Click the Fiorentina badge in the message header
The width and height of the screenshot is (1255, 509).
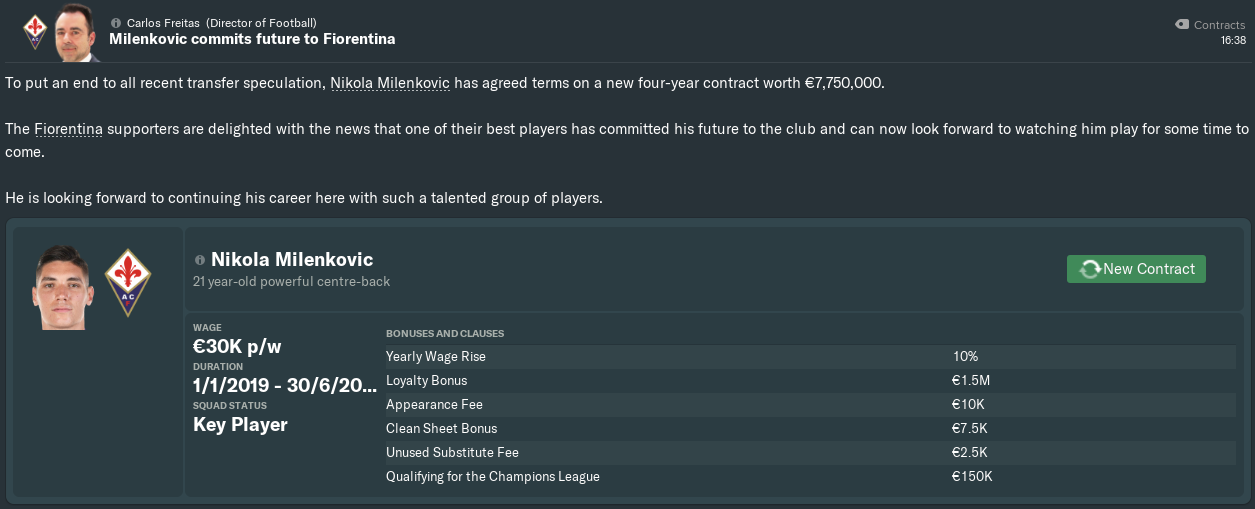(35, 31)
